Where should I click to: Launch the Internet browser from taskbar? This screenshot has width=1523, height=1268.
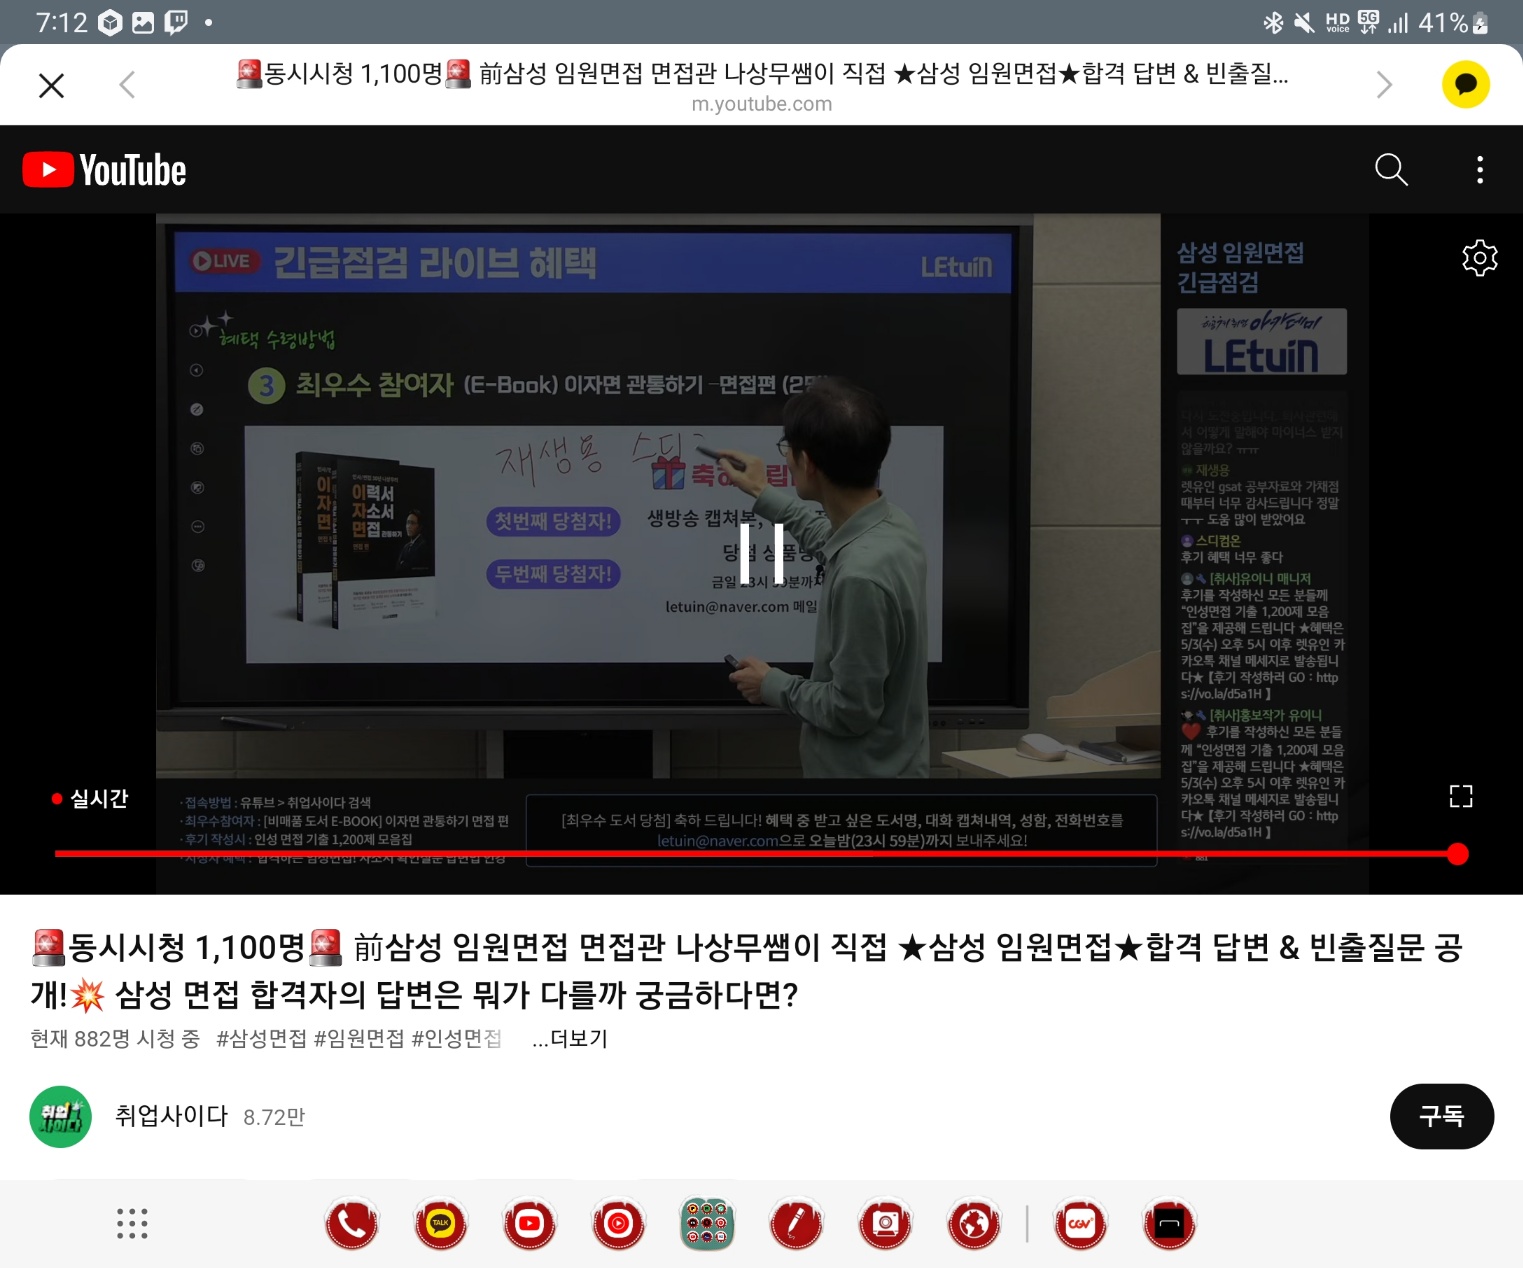[974, 1224]
